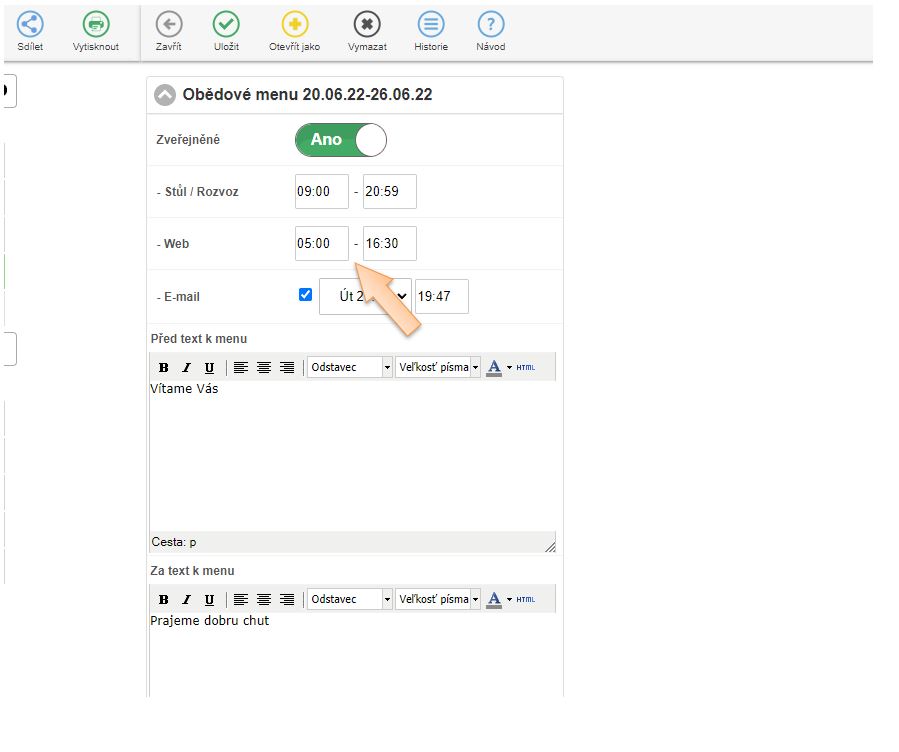Delete using the Vymazat icon

pyautogui.click(x=367, y=25)
